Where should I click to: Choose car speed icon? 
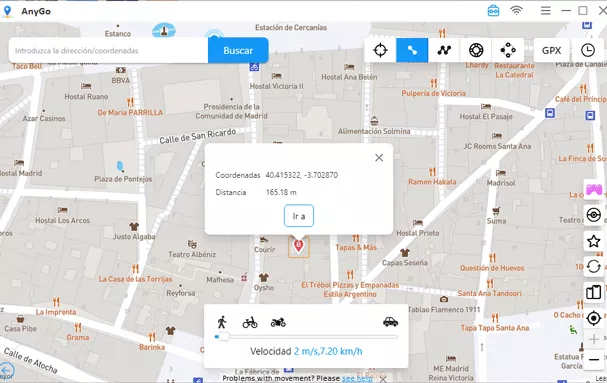pyautogui.click(x=390, y=321)
